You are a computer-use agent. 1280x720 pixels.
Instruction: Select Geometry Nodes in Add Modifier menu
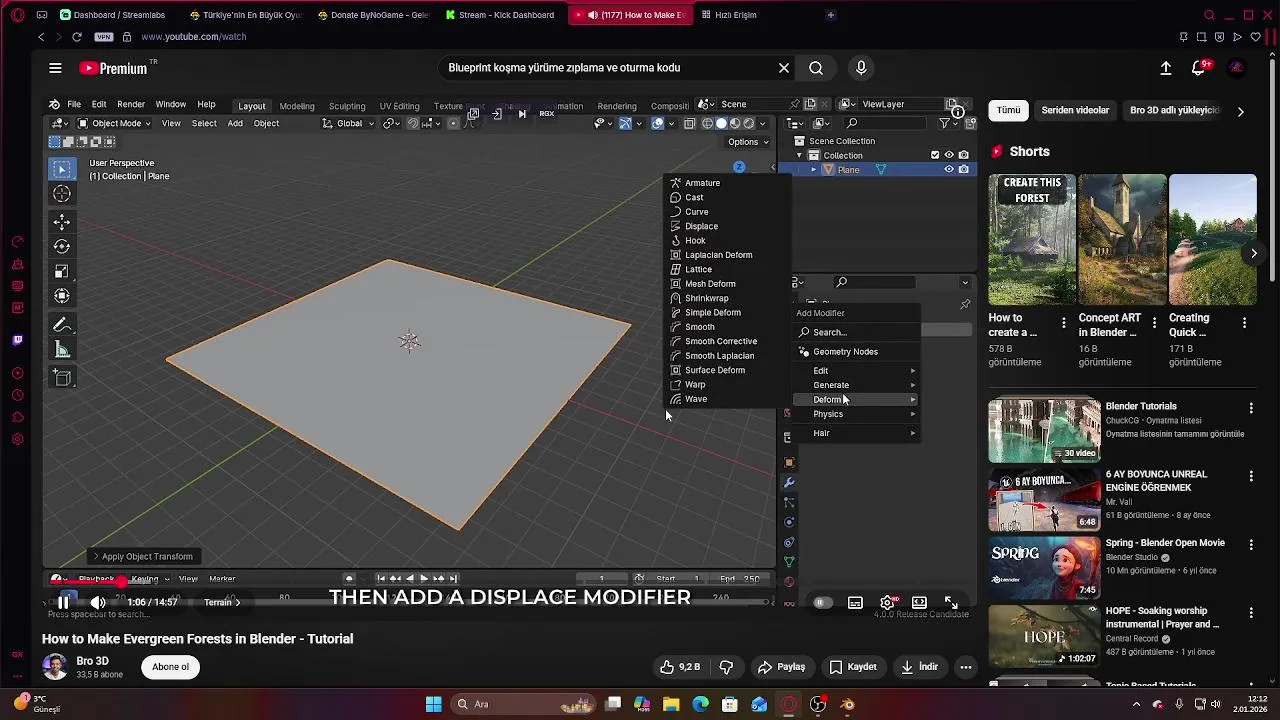point(845,352)
